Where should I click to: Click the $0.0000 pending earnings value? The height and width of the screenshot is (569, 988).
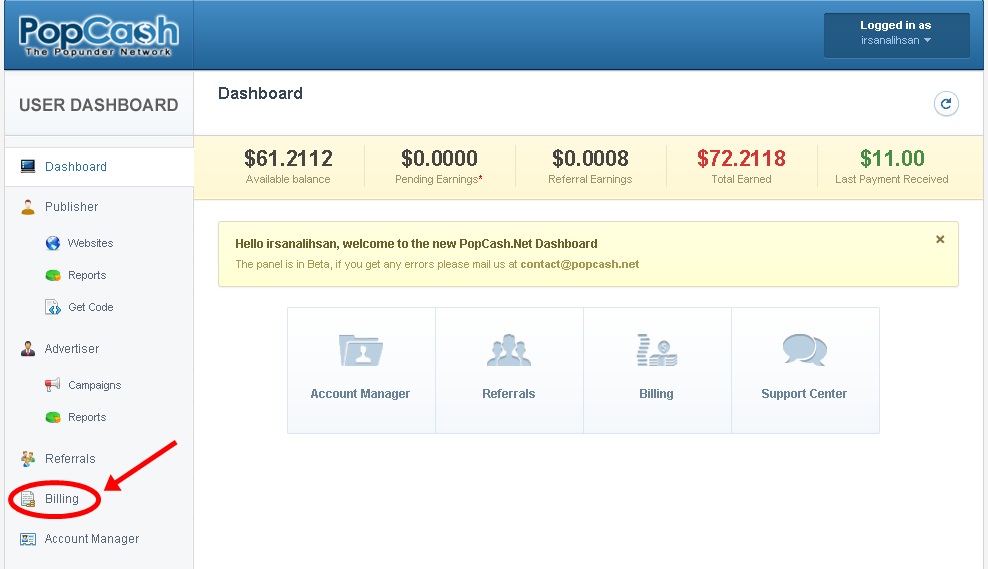(439, 158)
